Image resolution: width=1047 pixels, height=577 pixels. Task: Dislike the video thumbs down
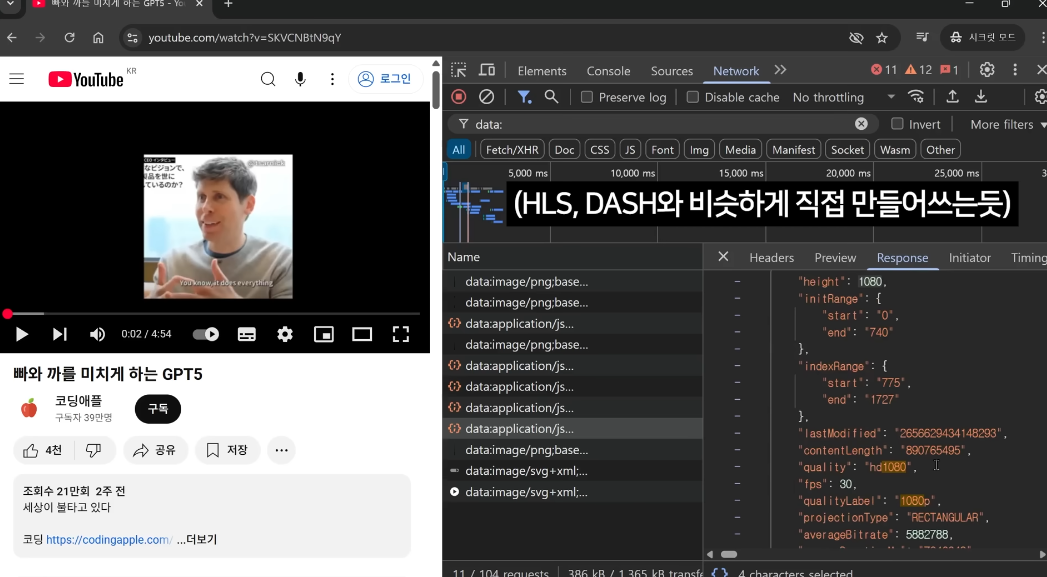(93, 451)
